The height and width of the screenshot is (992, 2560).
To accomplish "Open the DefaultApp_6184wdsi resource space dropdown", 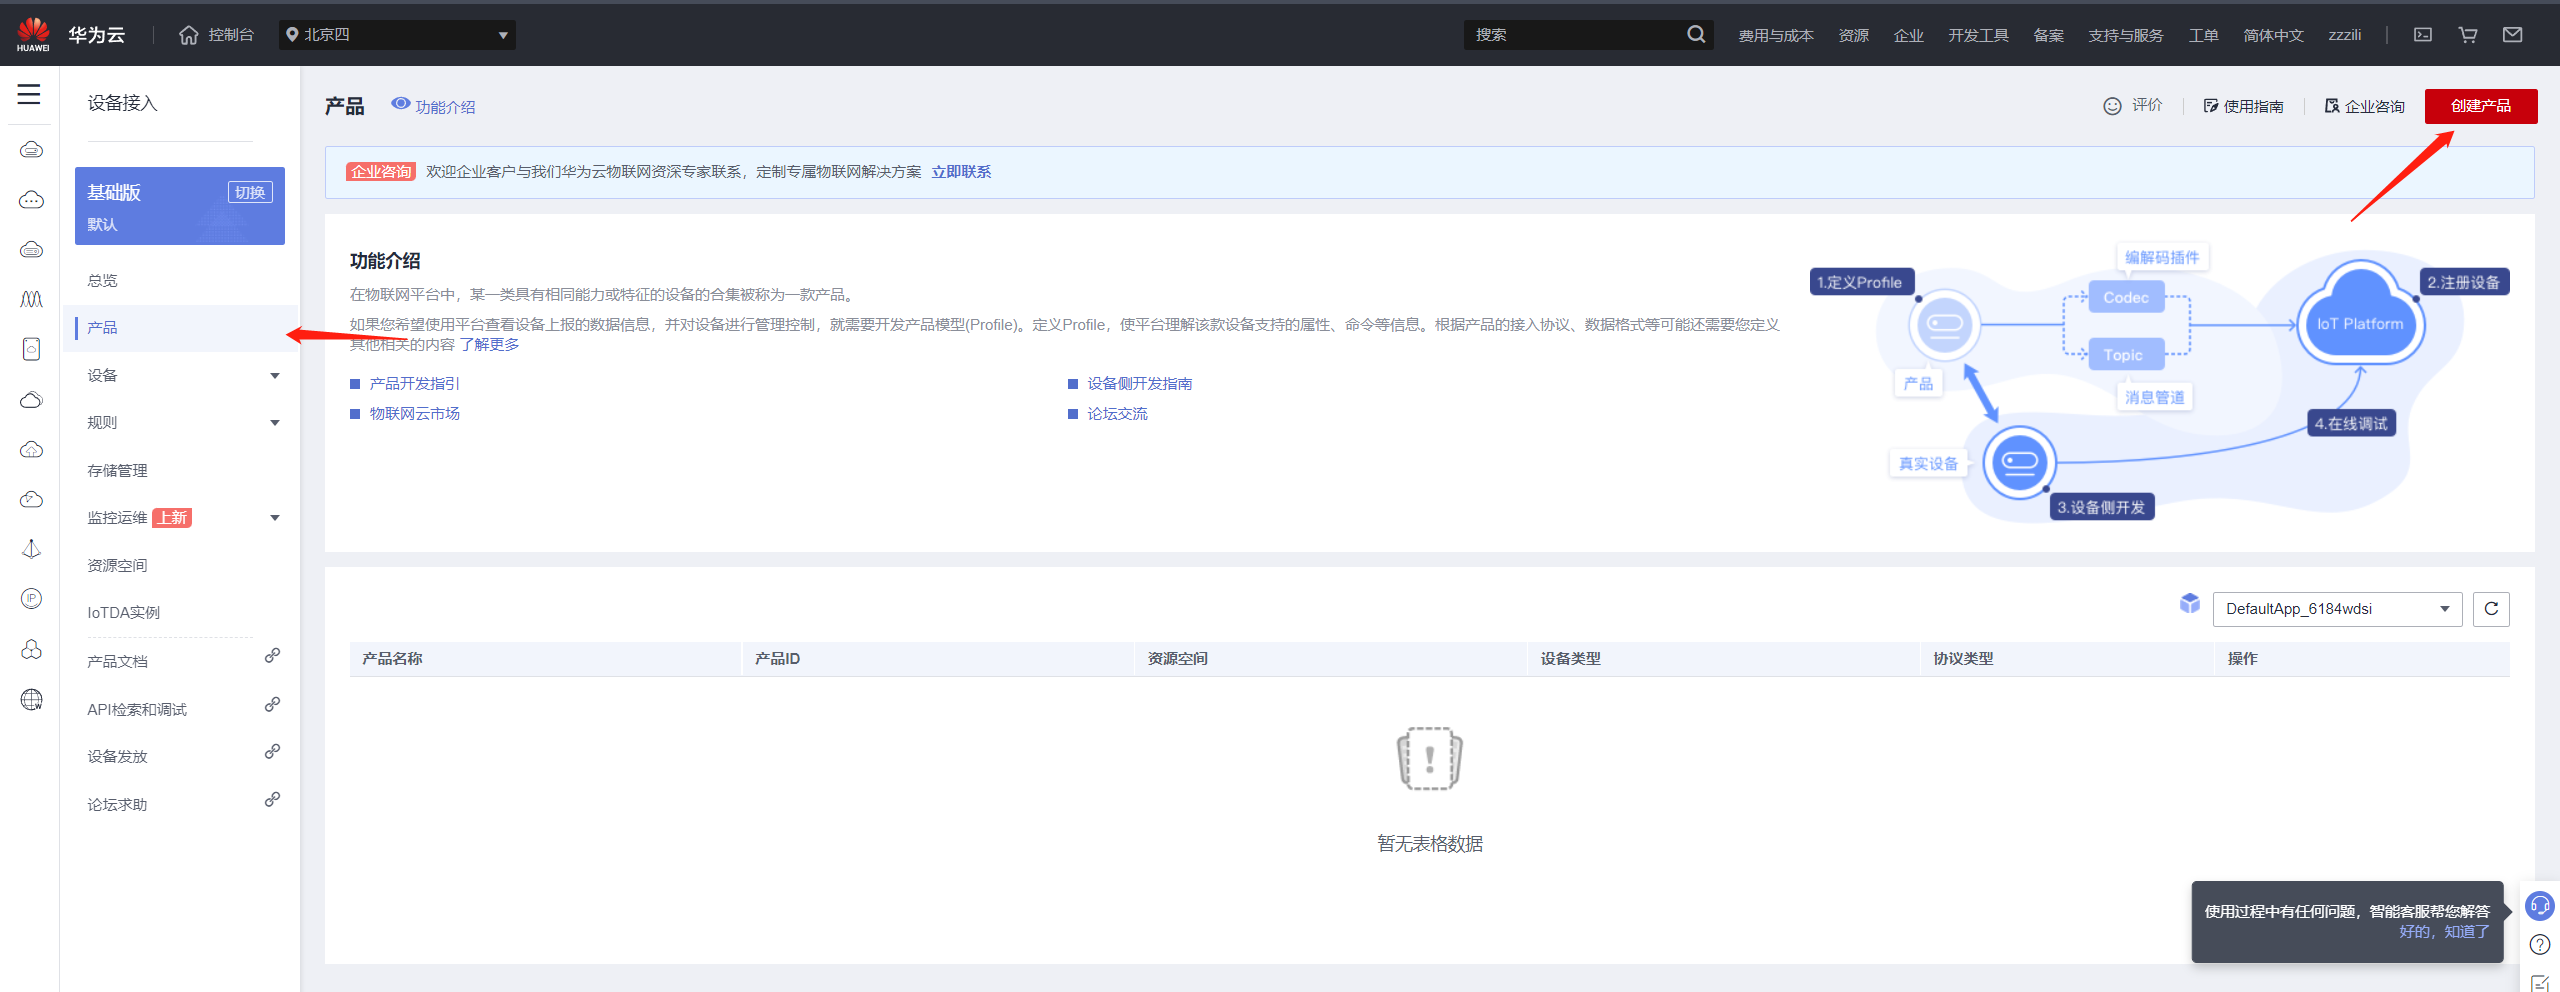I will (2337, 609).
